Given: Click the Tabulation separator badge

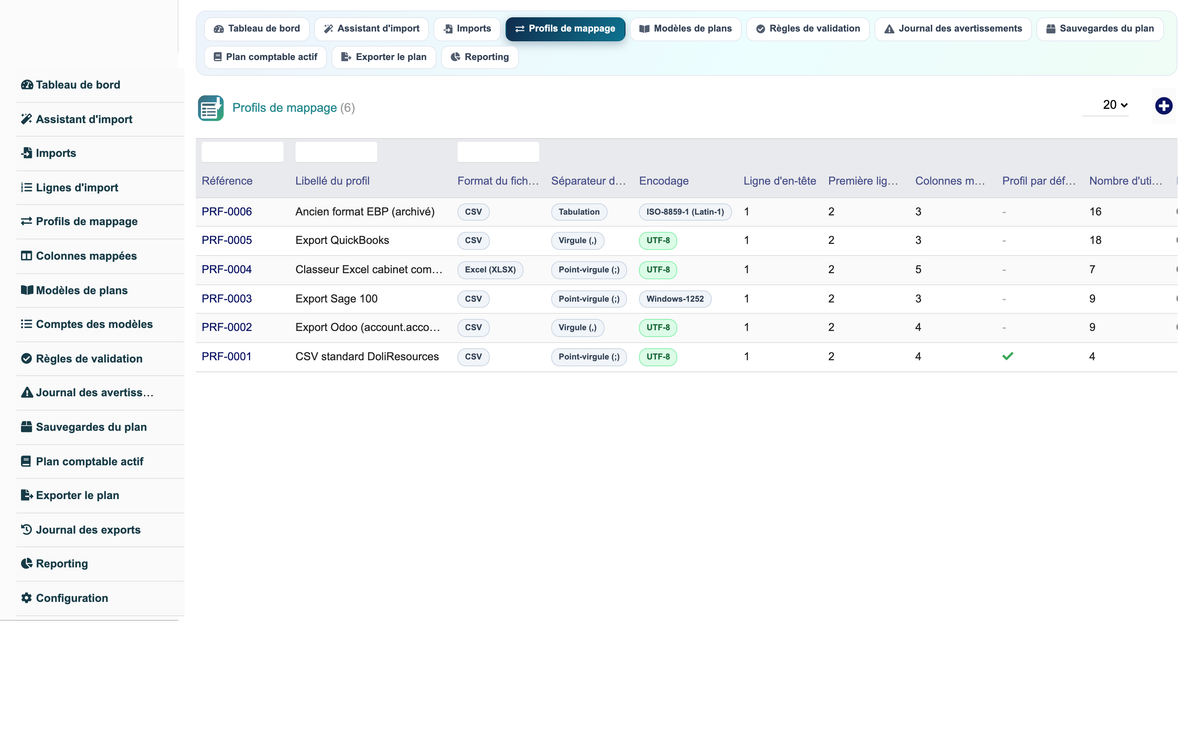Looking at the screenshot, I should tap(579, 212).
